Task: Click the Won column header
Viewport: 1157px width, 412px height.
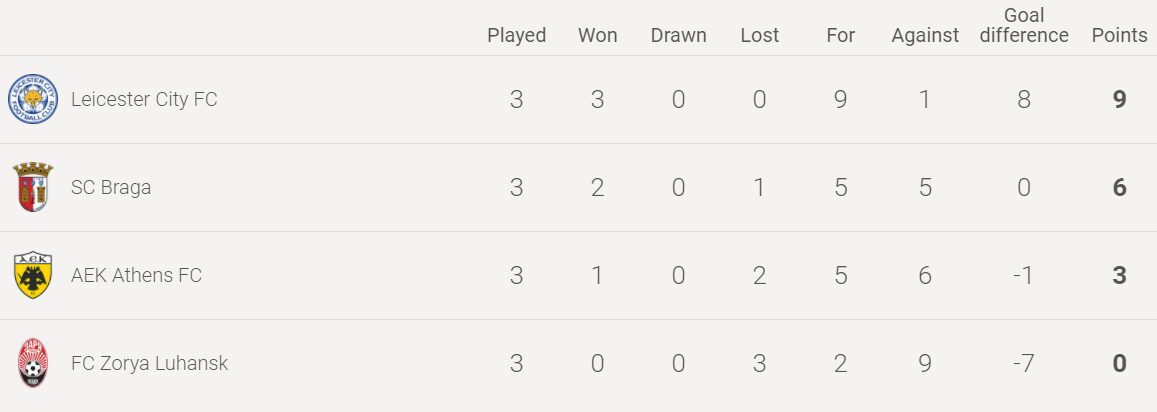Action: point(597,35)
